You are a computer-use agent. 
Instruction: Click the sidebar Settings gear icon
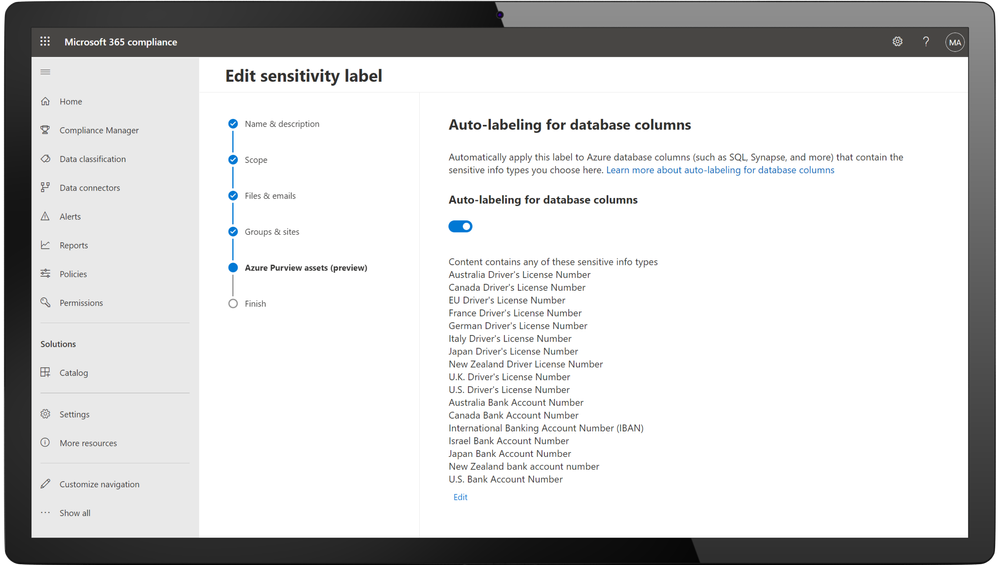tap(45, 414)
